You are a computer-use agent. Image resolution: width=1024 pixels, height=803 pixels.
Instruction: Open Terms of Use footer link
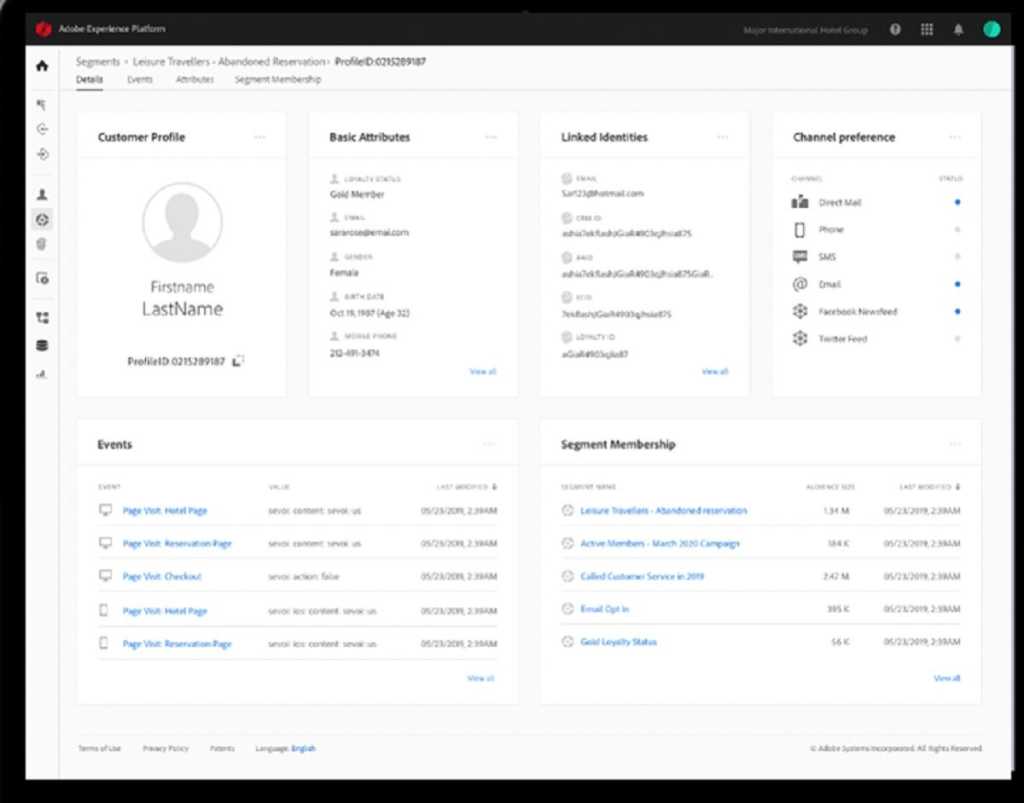point(99,748)
